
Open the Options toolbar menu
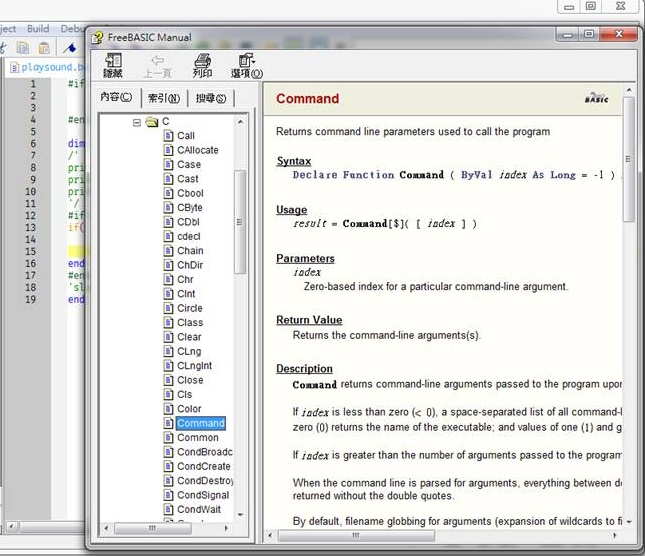(x=247, y=65)
